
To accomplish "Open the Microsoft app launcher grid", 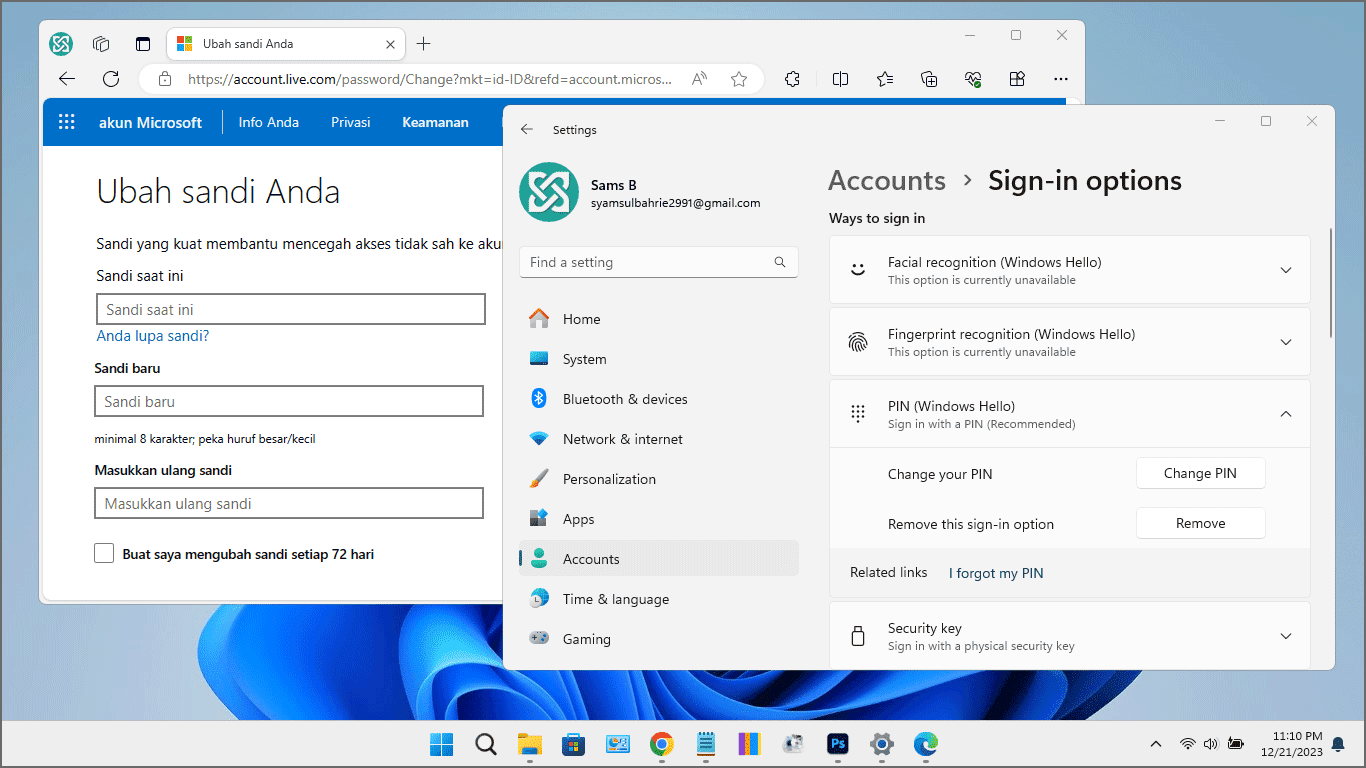I will click(67, 122).
